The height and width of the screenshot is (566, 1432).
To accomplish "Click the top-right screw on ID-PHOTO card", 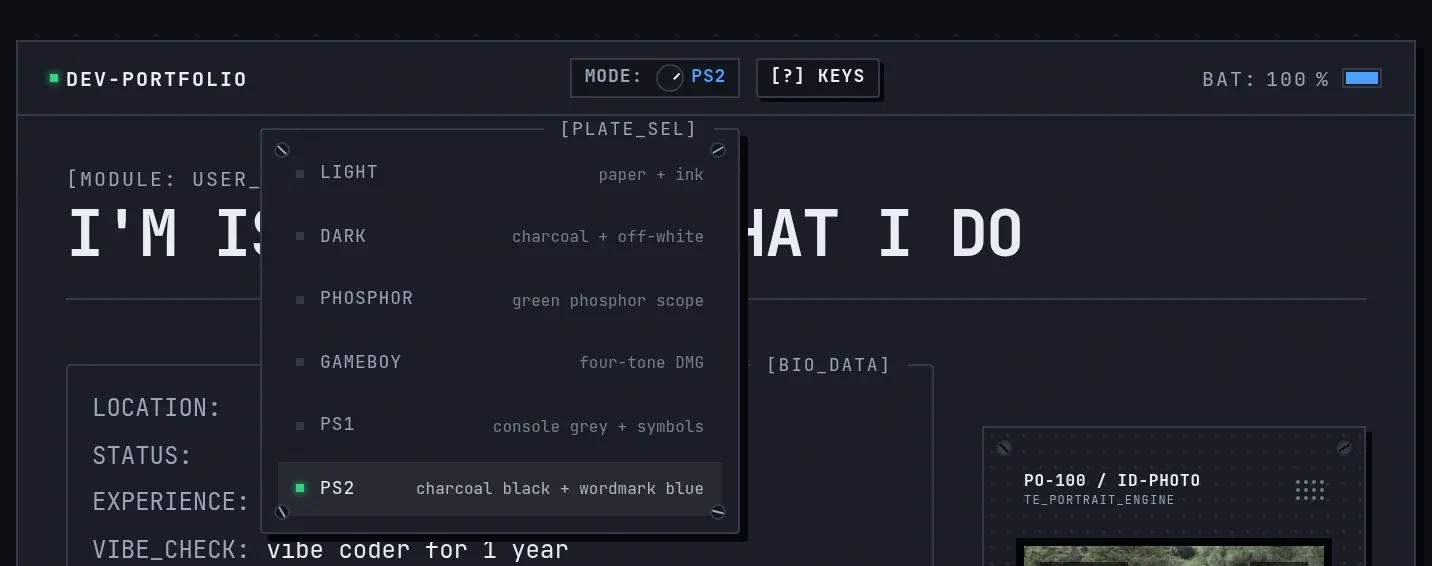I will point(1344,448).
